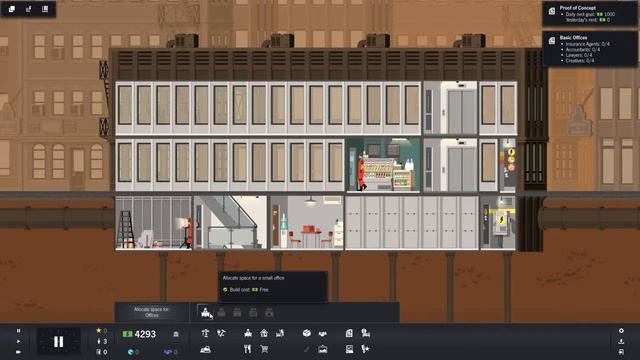This screenshot has height=360, width=640.
Task: Click the top-left list panel icon
Action: (45, 9)
